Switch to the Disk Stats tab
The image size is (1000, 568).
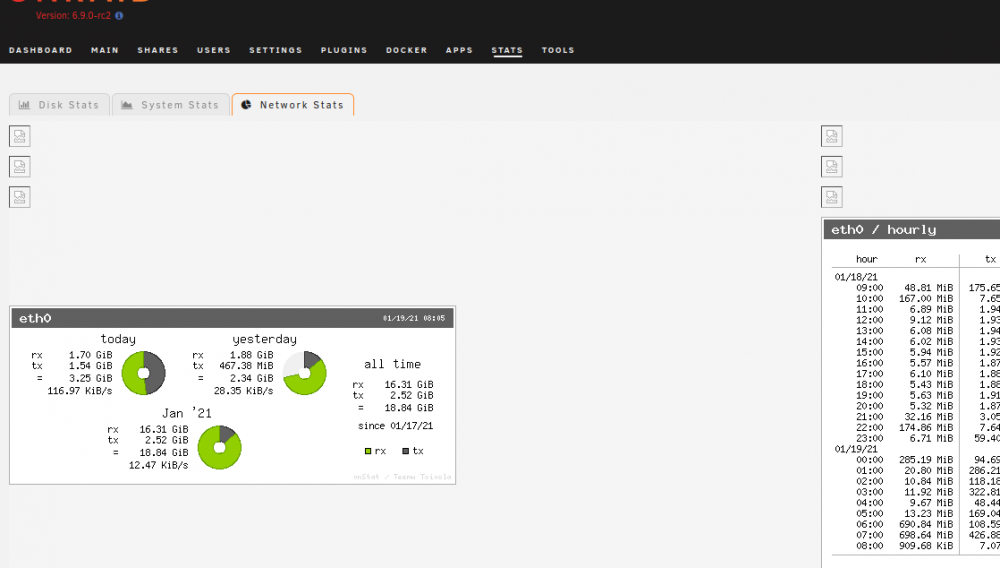click(59, 105)
